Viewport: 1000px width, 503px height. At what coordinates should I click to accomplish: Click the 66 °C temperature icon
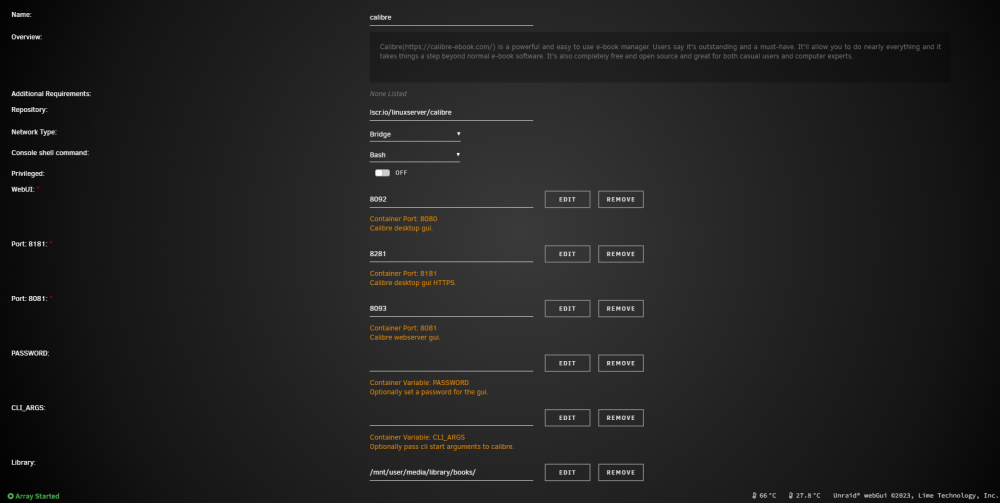pyautogui.click(x=754, y=495)
